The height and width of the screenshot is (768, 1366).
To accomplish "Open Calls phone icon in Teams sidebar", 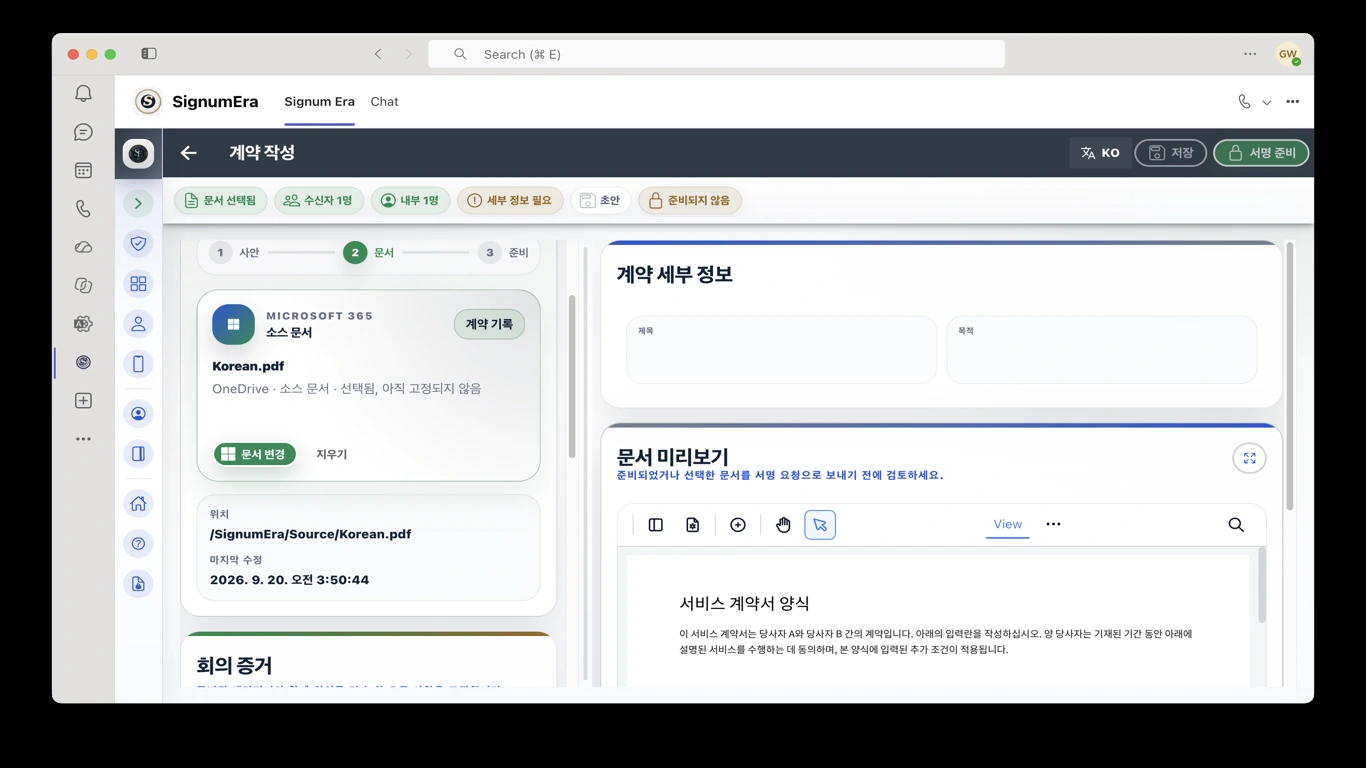I will click(x=83, y=209).
